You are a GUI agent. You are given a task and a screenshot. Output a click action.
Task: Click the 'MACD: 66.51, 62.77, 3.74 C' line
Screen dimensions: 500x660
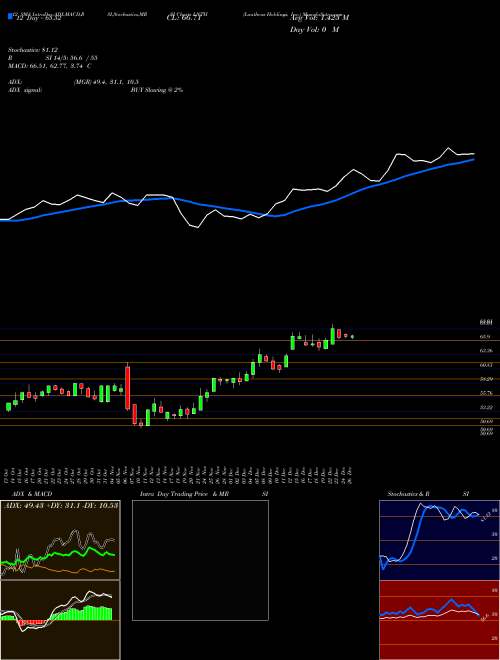(50, 66)
